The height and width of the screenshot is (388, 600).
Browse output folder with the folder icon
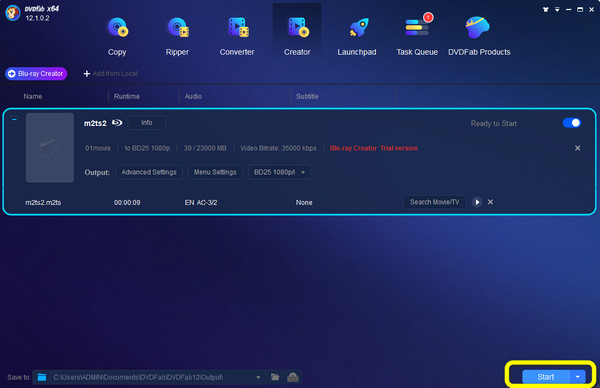pos(275,377)
